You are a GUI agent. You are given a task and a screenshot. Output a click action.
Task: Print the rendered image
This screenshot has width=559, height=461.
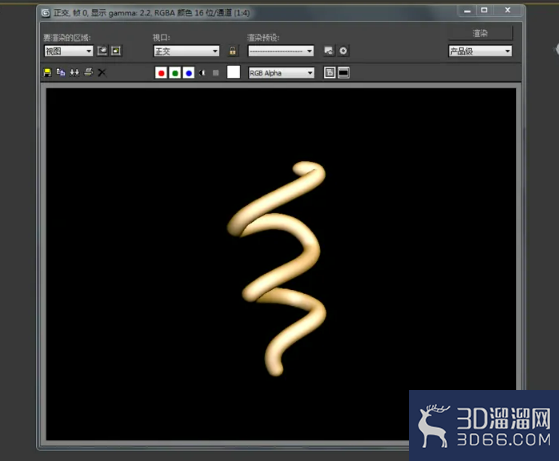coord(88,73)
